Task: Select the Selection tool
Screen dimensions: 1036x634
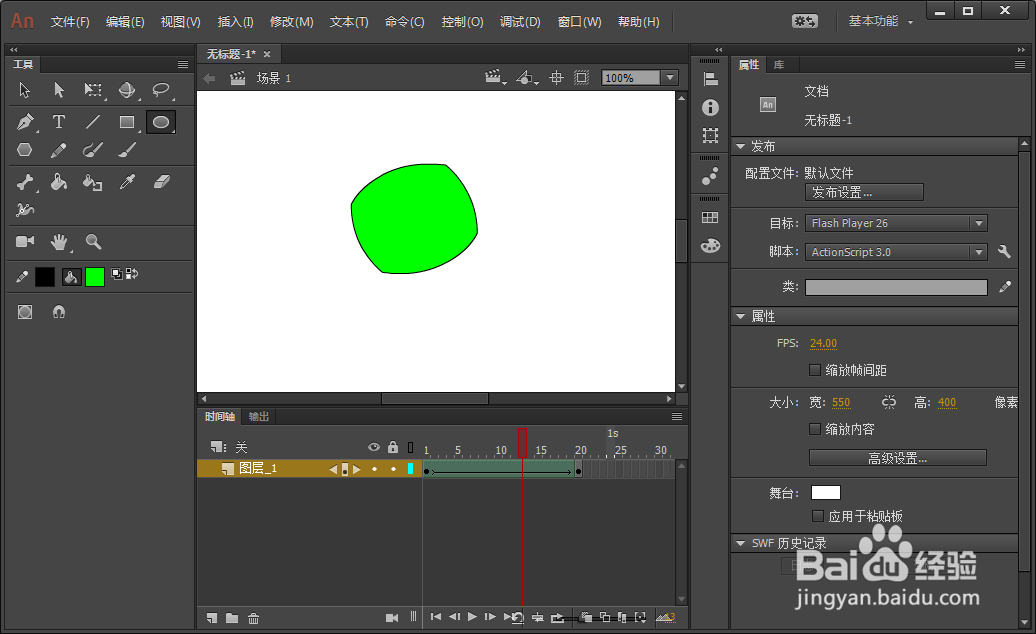Action: pyautogui.click(x=24, y=90)
